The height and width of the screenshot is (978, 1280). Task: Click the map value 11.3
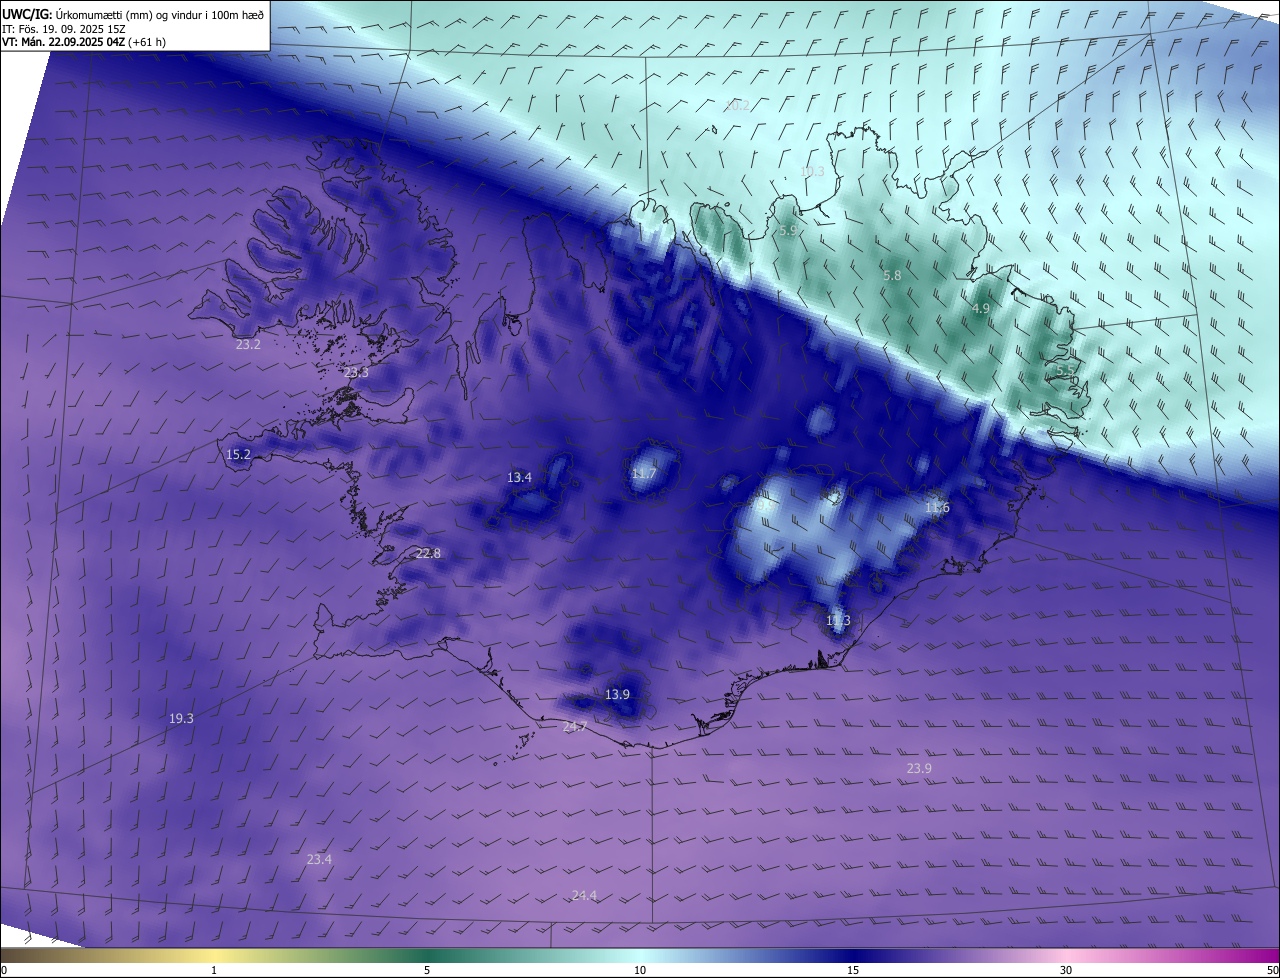click(x=838, y=621)
